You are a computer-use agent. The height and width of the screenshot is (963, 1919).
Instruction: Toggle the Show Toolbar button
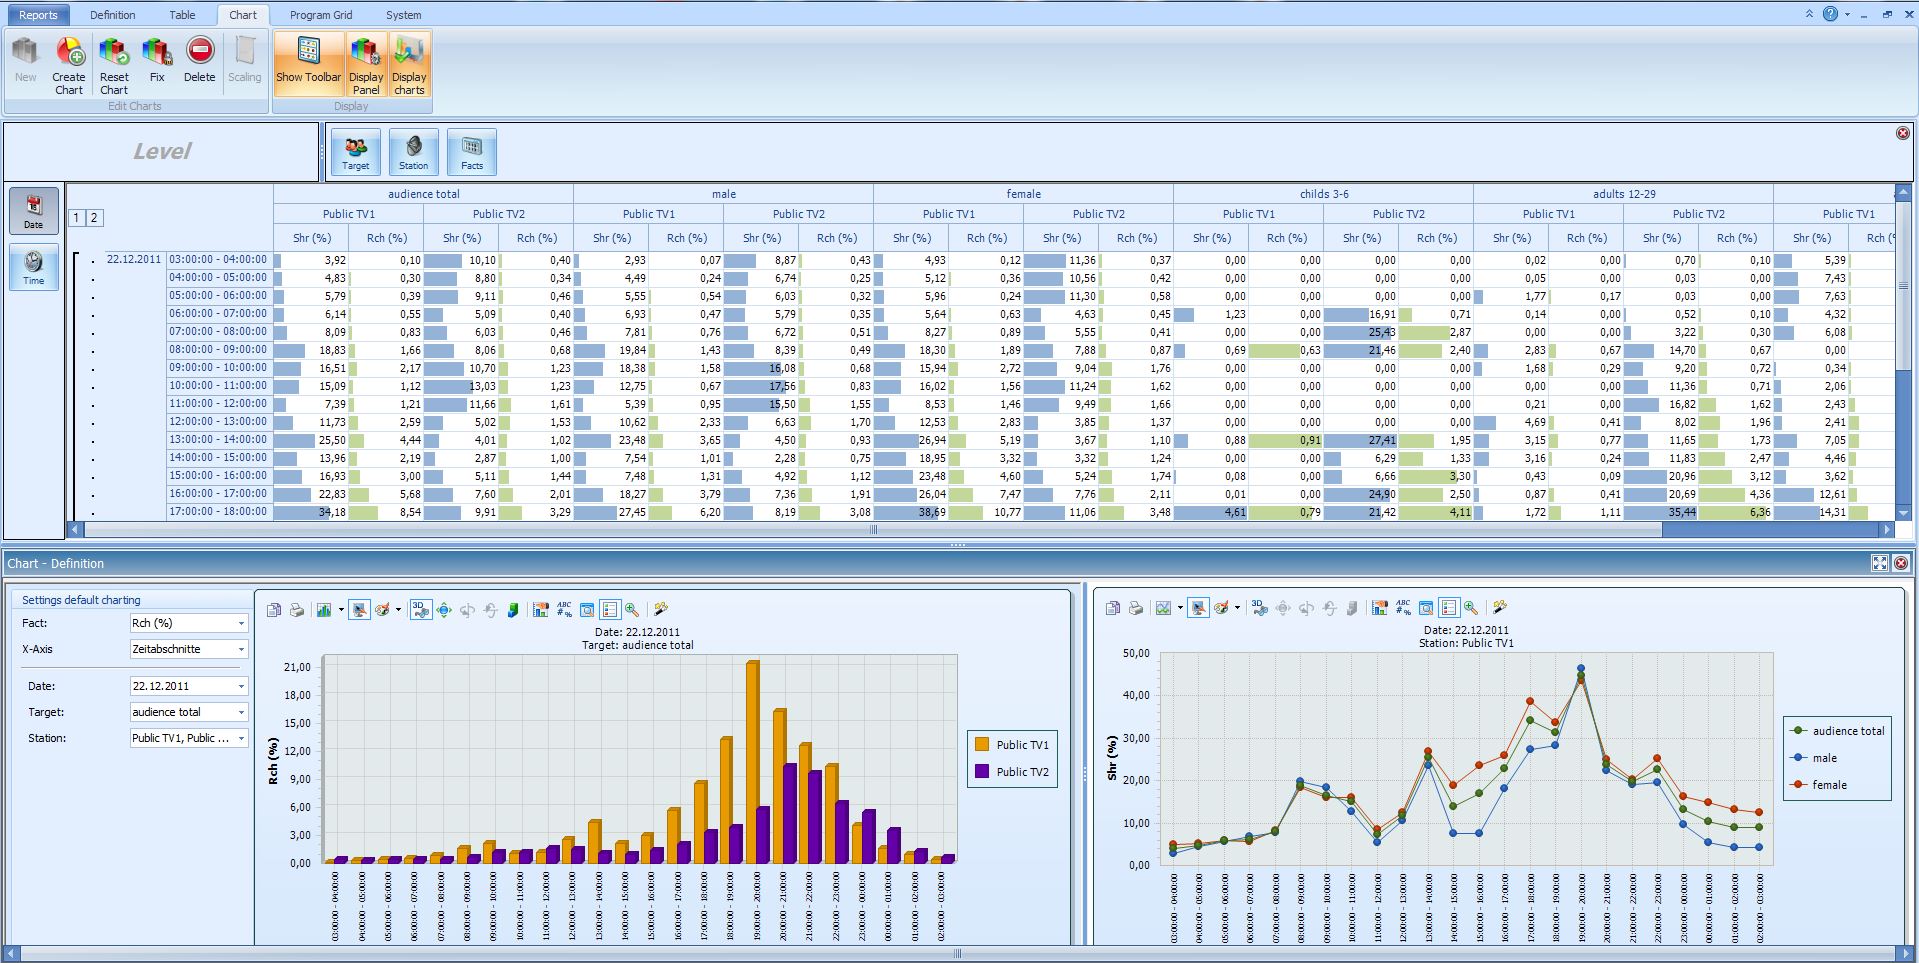coord(309,63)
